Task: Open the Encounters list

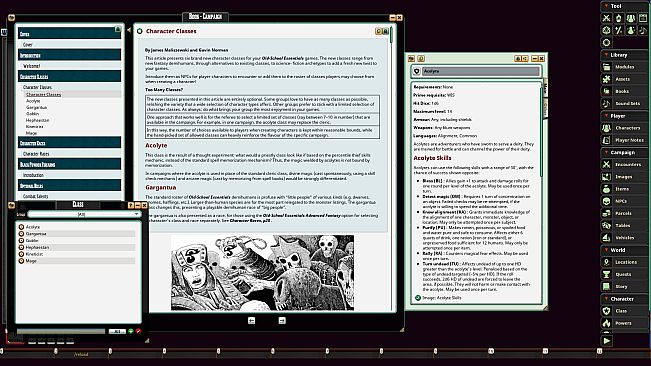Action: coord(624,164)
